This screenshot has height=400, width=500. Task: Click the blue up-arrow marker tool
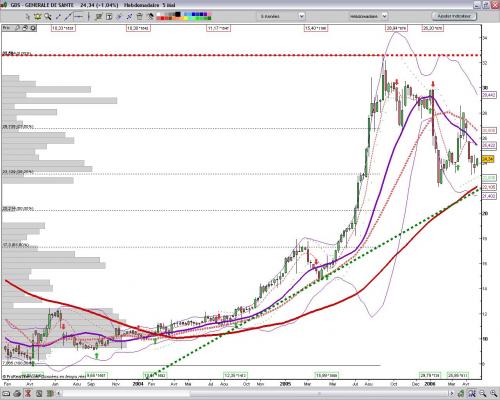coord(119,16)
